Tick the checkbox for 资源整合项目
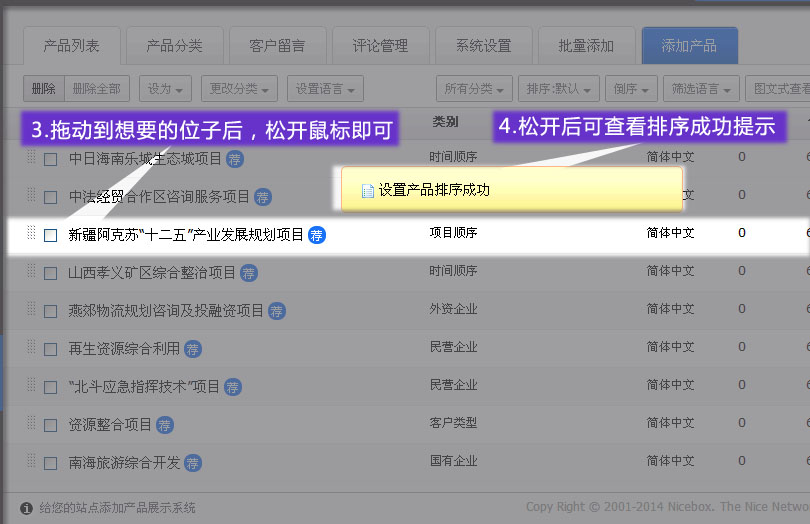Image resolution: width=810 pixels, height=524 pixels. point(51,425)
